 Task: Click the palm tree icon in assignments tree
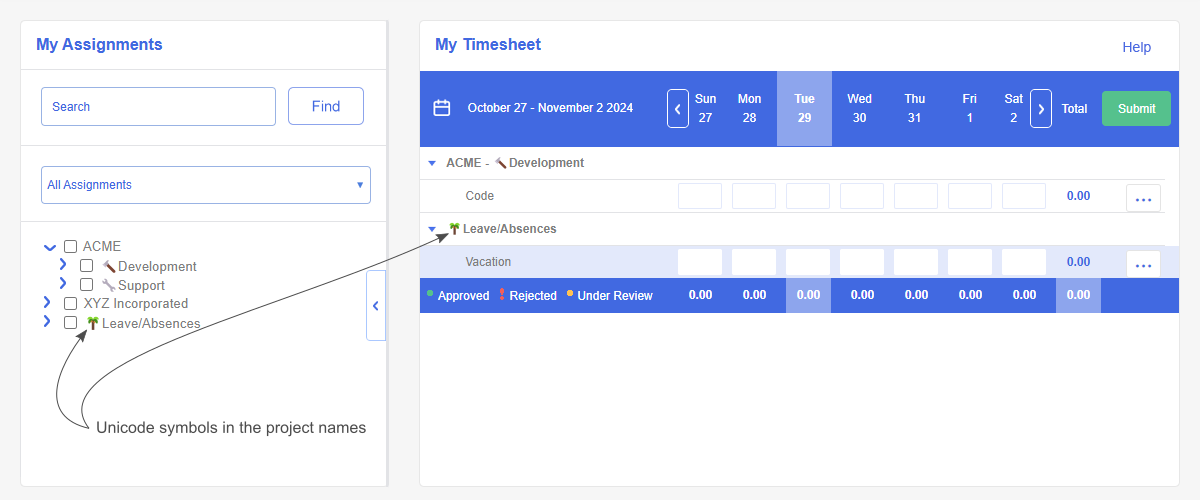92,323
